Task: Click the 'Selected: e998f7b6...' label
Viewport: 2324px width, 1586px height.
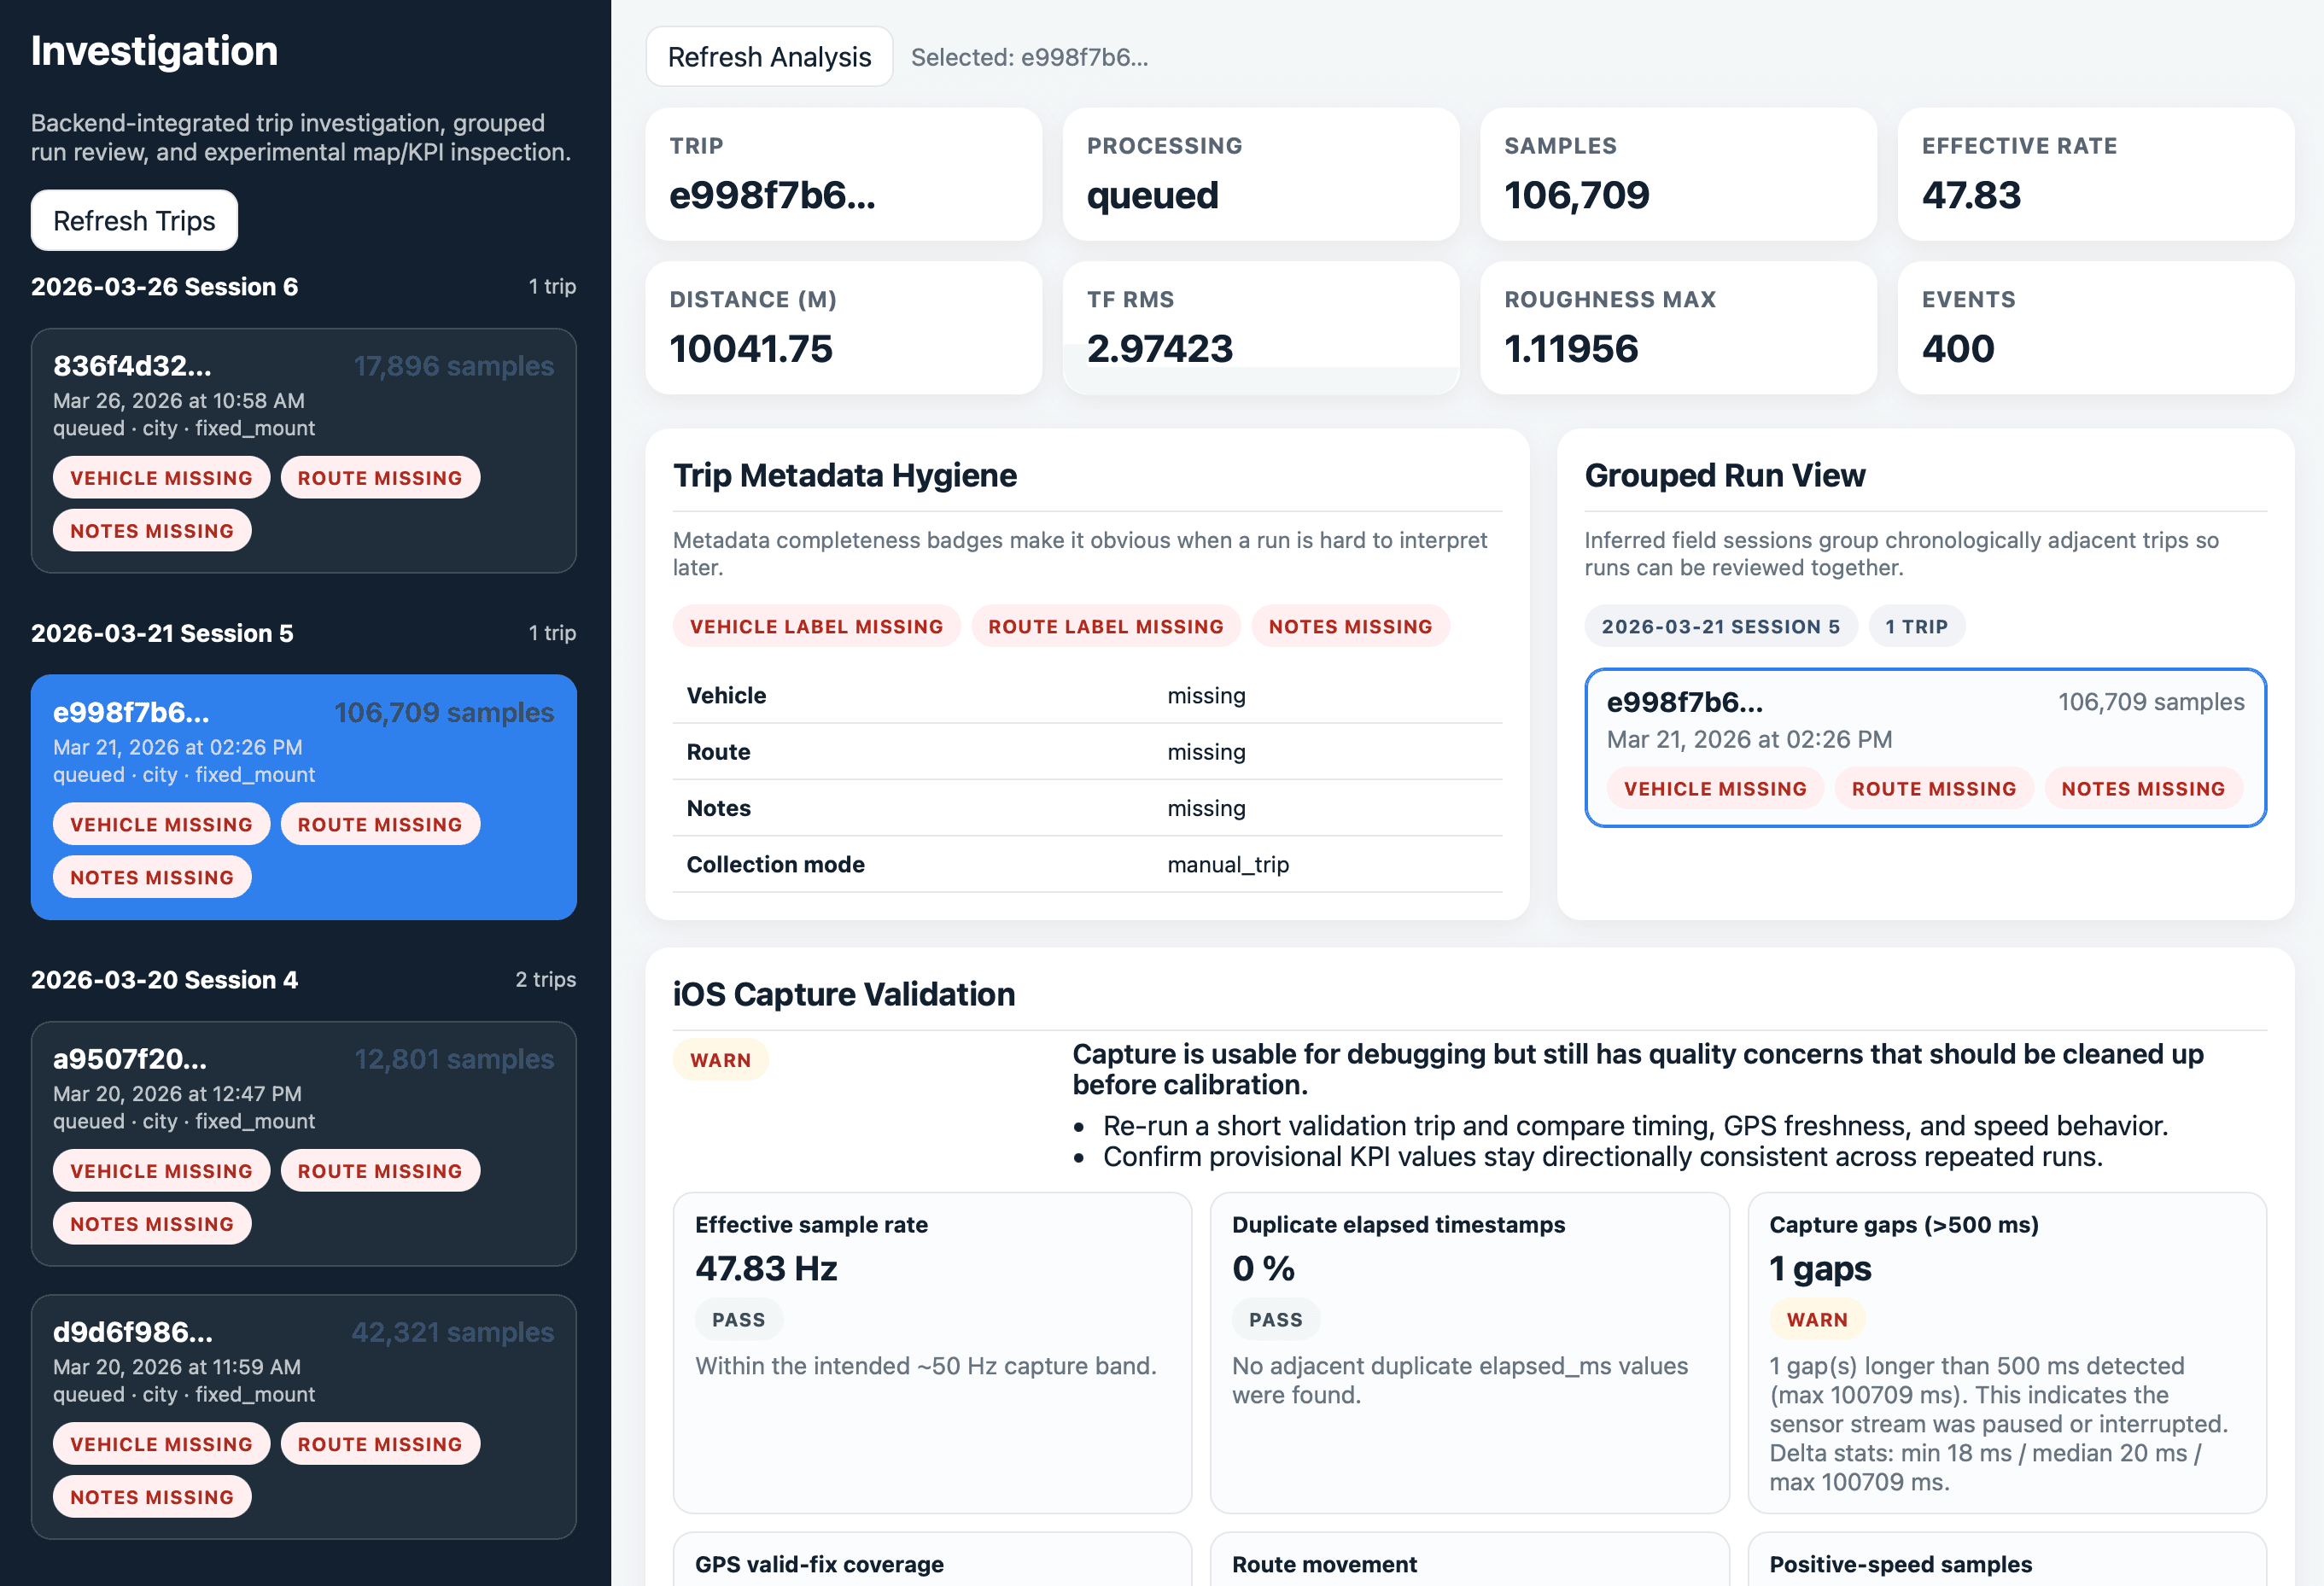Action: pyautogui.click(x=1029, y=57)
